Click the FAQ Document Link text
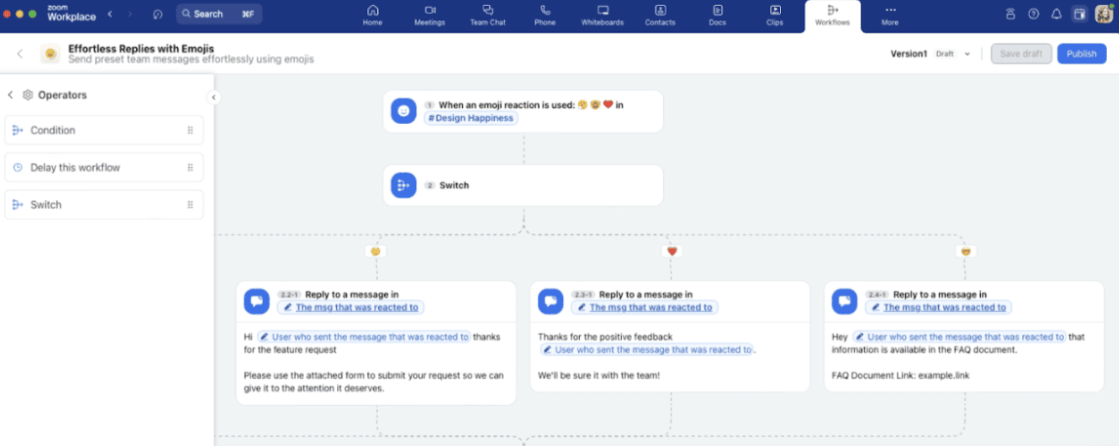This screenshot has height=446, width=1119. (901, 375)
